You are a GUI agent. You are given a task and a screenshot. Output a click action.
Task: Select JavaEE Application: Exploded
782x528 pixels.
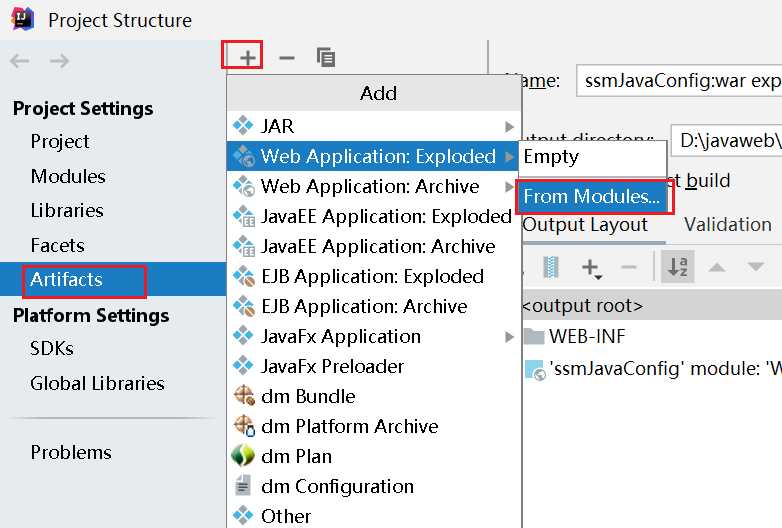(x=374, y=216)
